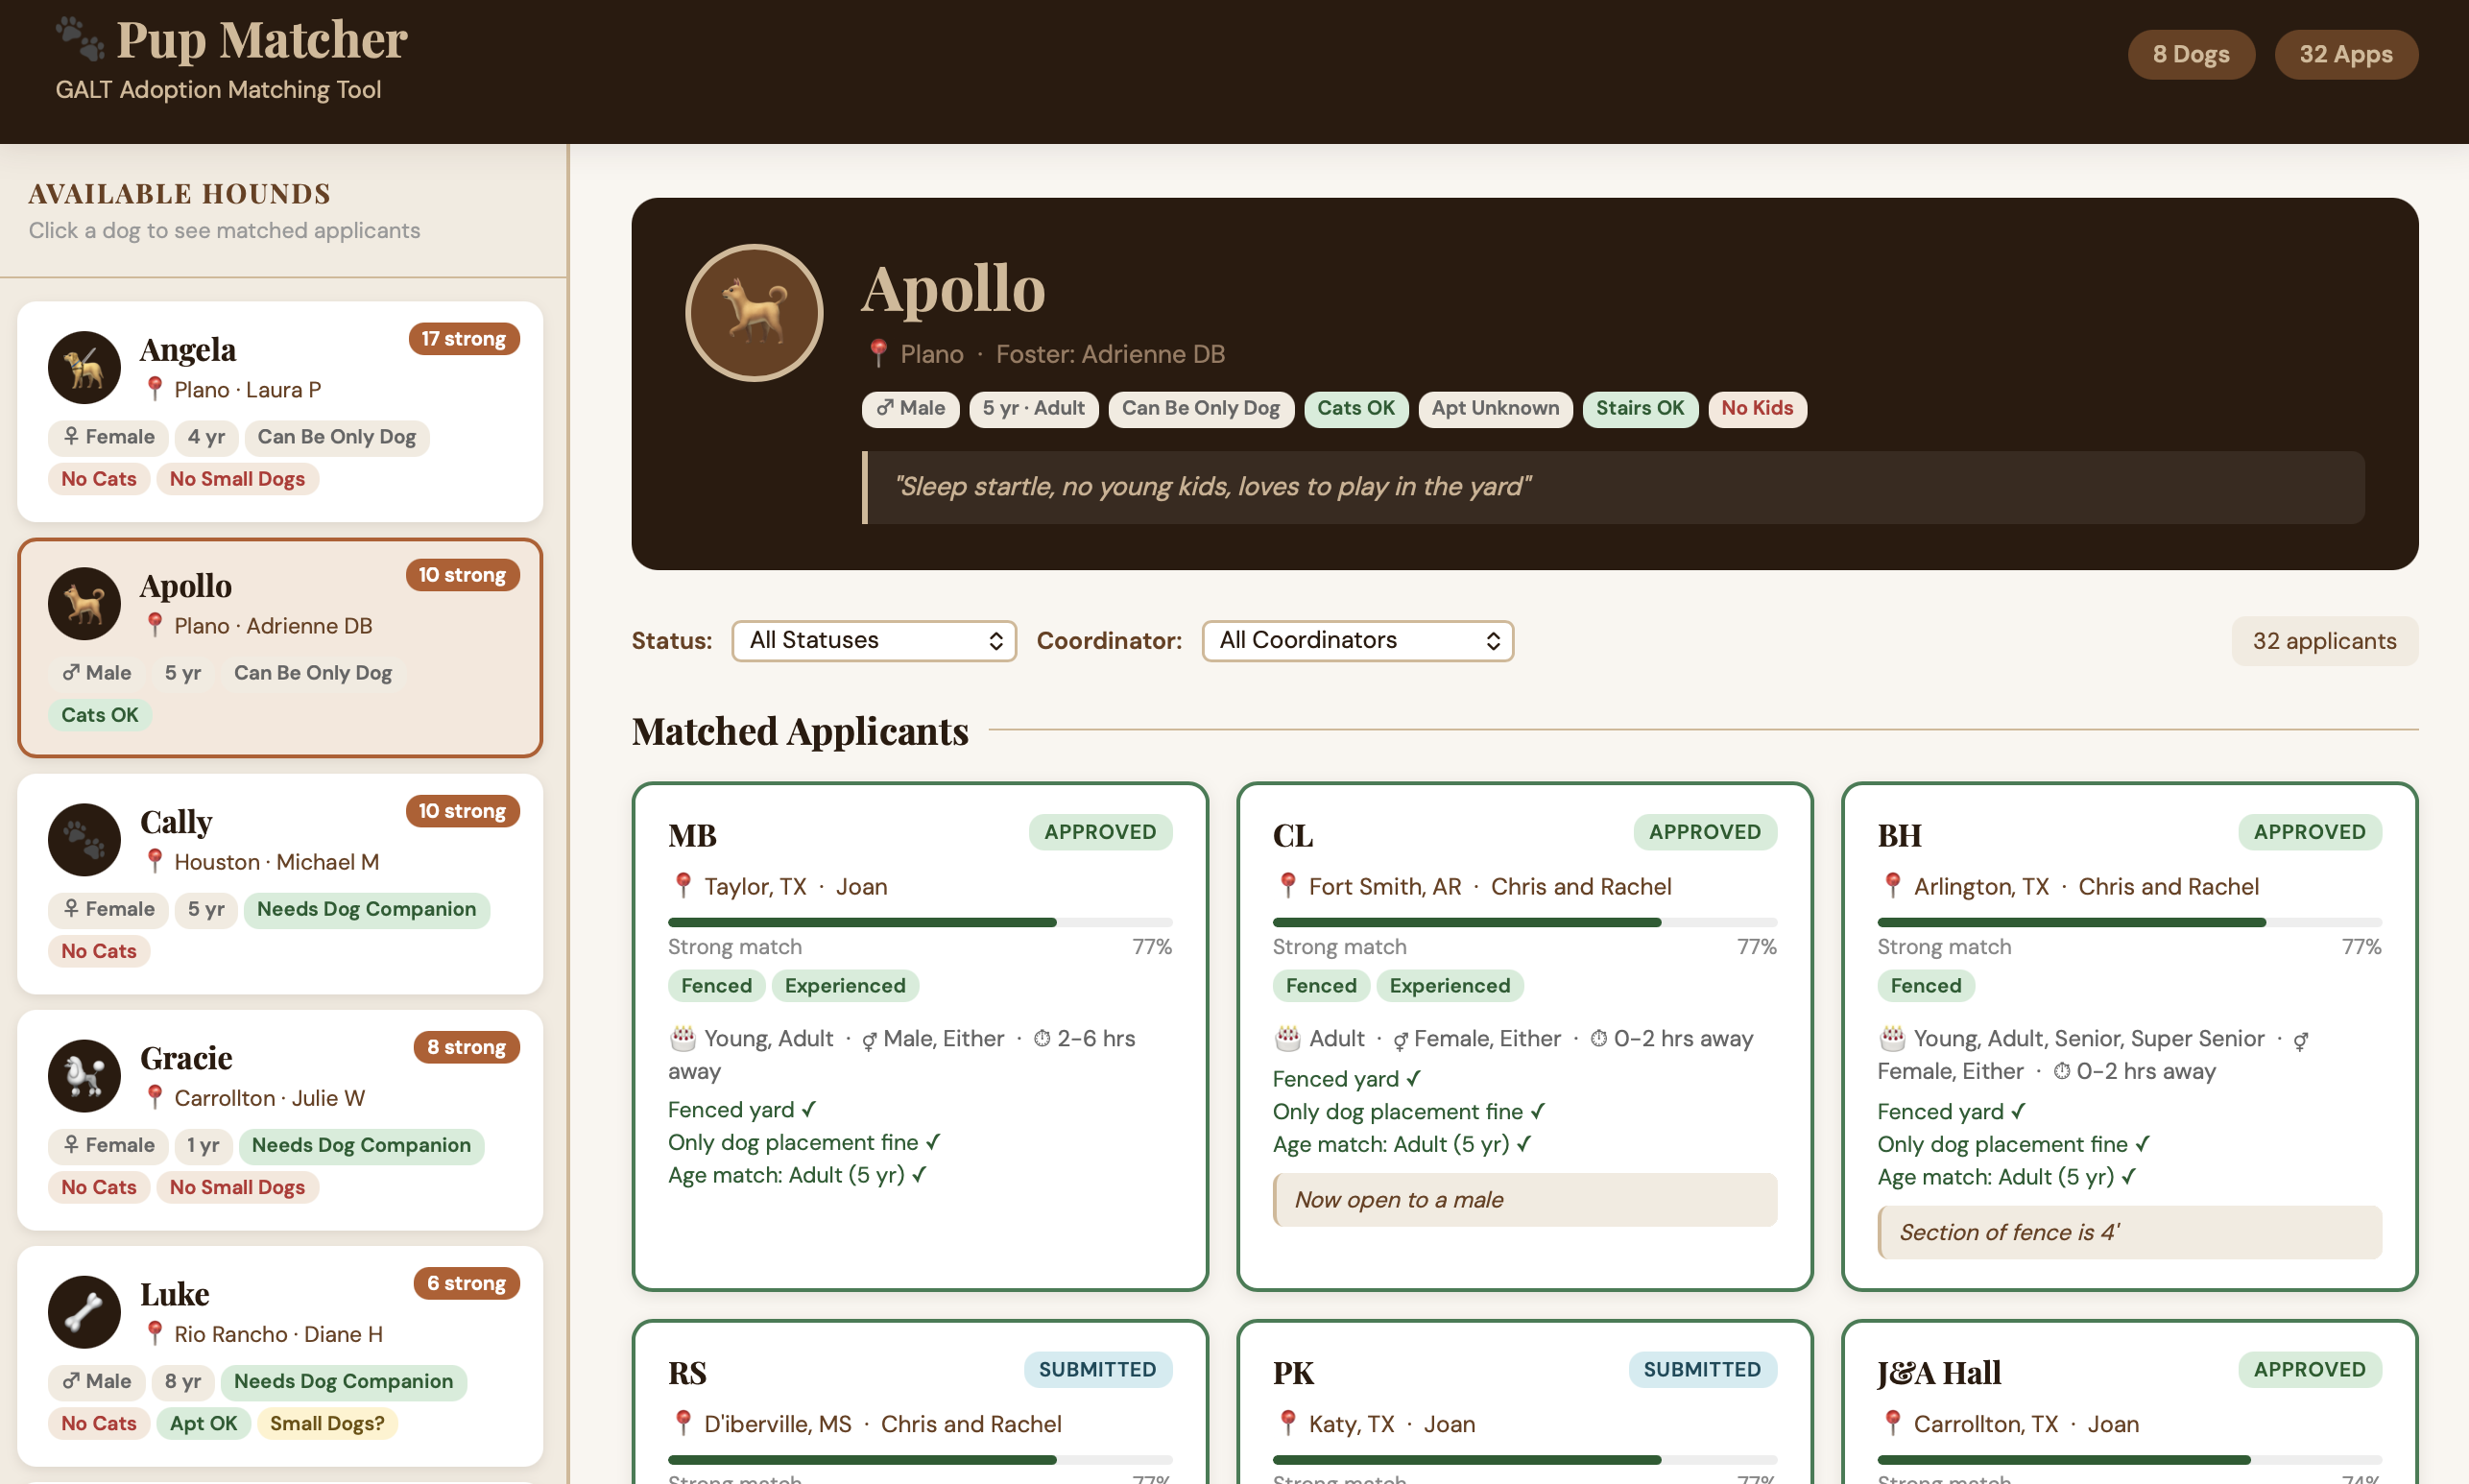Viewport: 2469px width, 1484px height.
Task: Click Luke's bone avatar icon
Action: point(84,1312)
